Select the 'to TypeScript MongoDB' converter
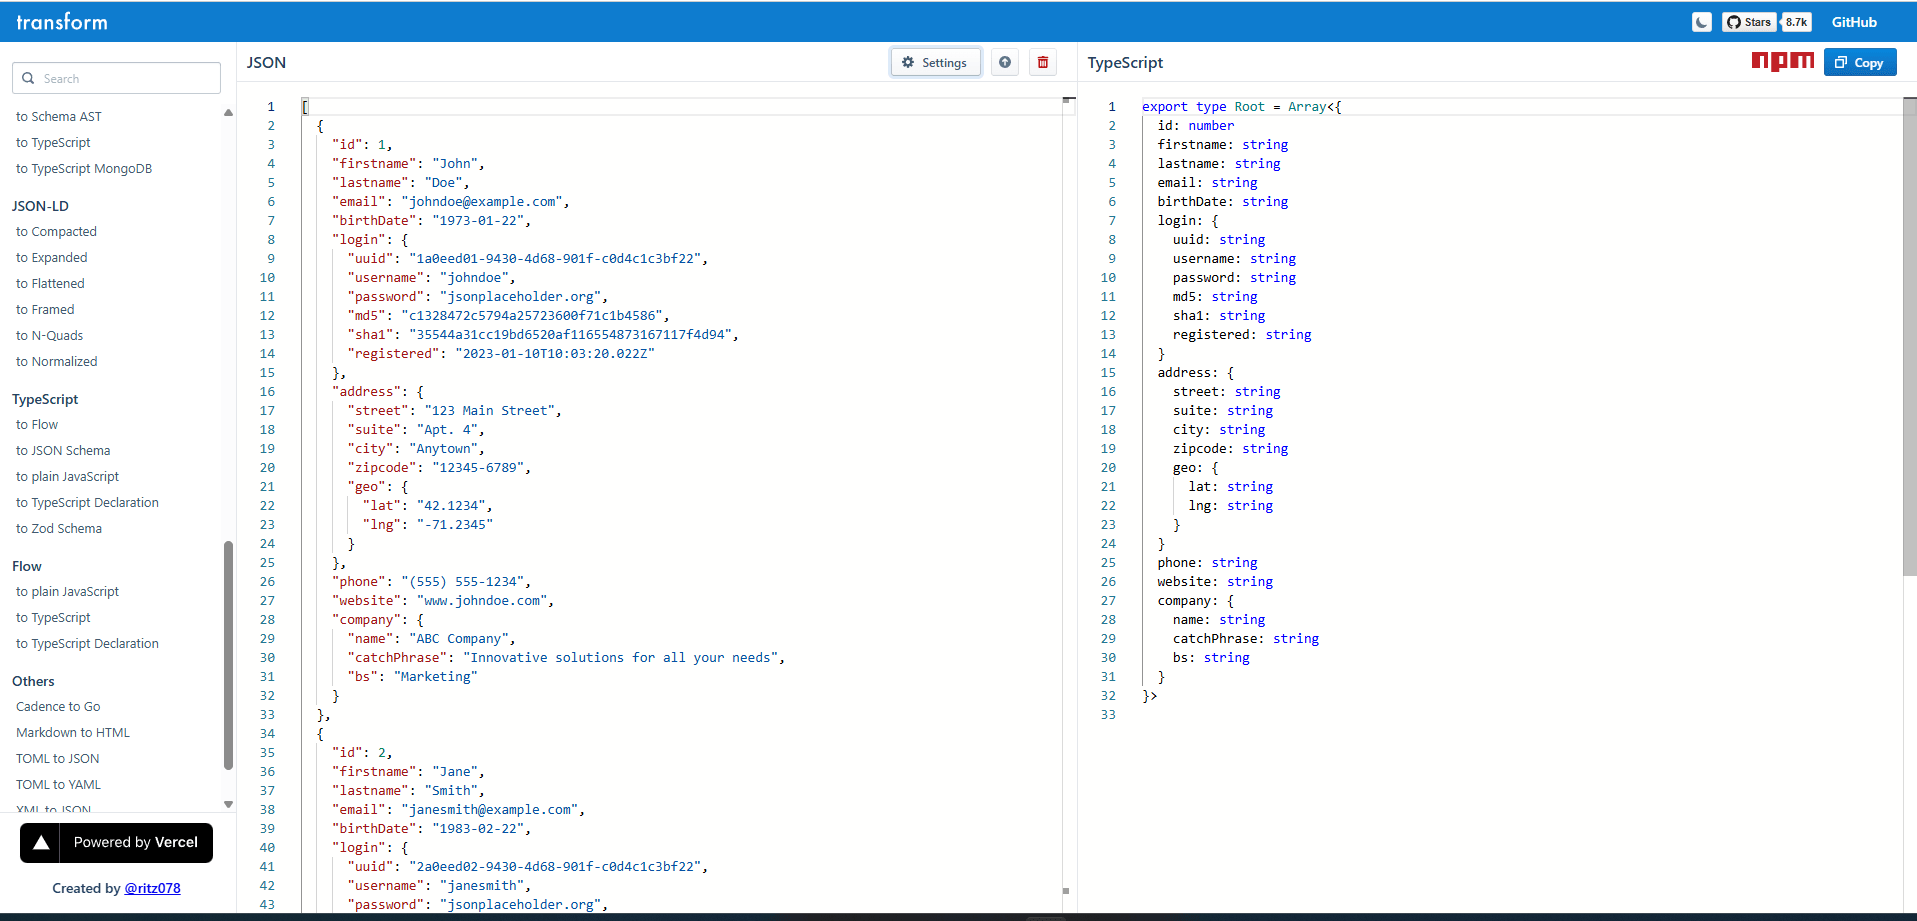The width and height of the screenshot is (1917, 921). pos(84,168)
